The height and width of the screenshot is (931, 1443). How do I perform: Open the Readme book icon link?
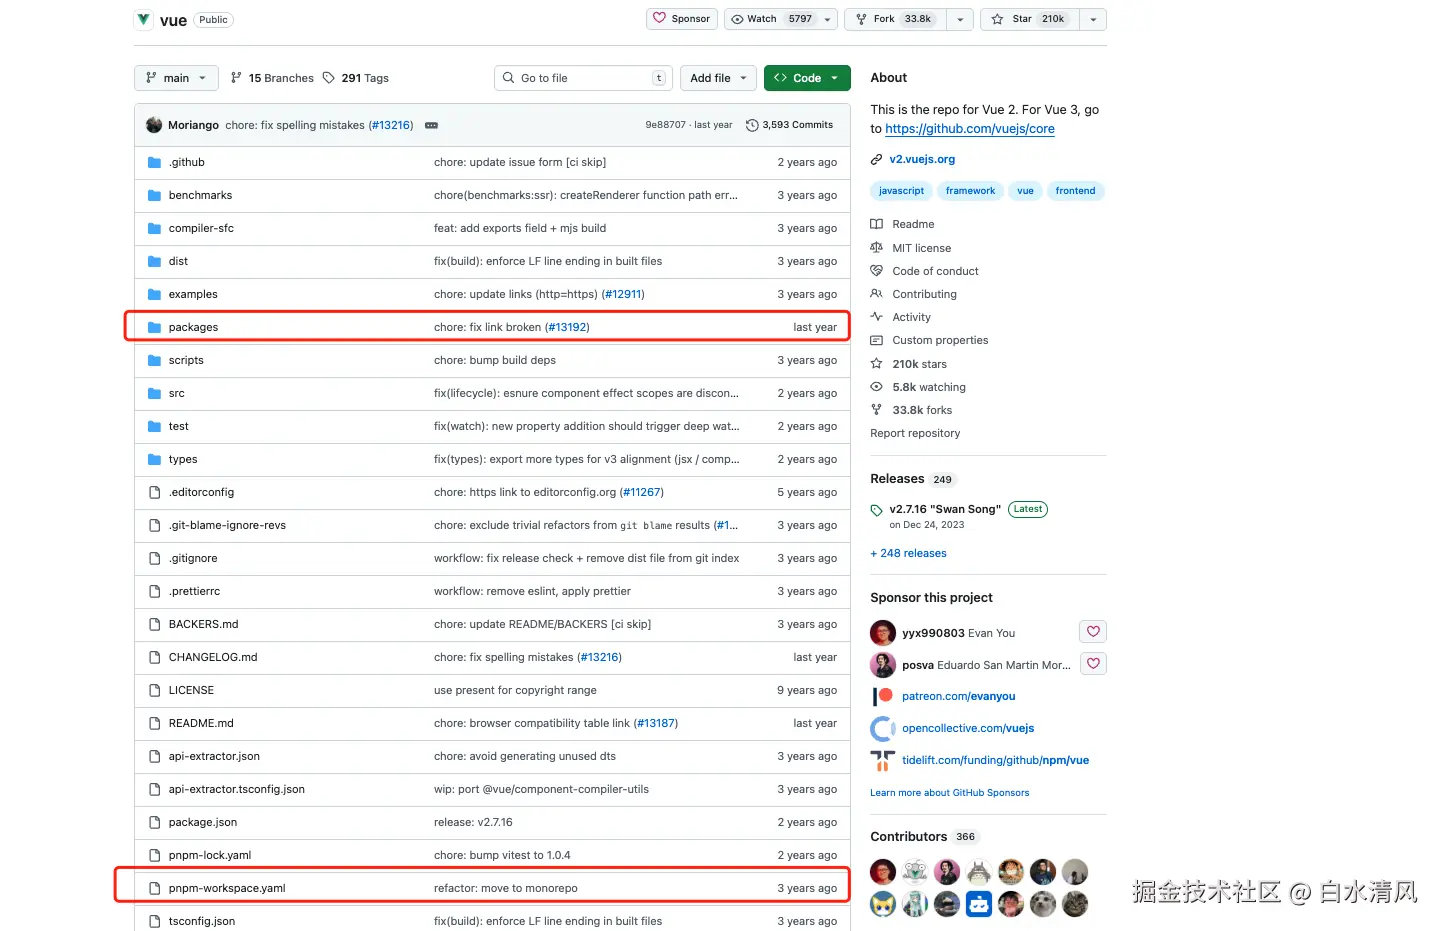coord(876,224)
